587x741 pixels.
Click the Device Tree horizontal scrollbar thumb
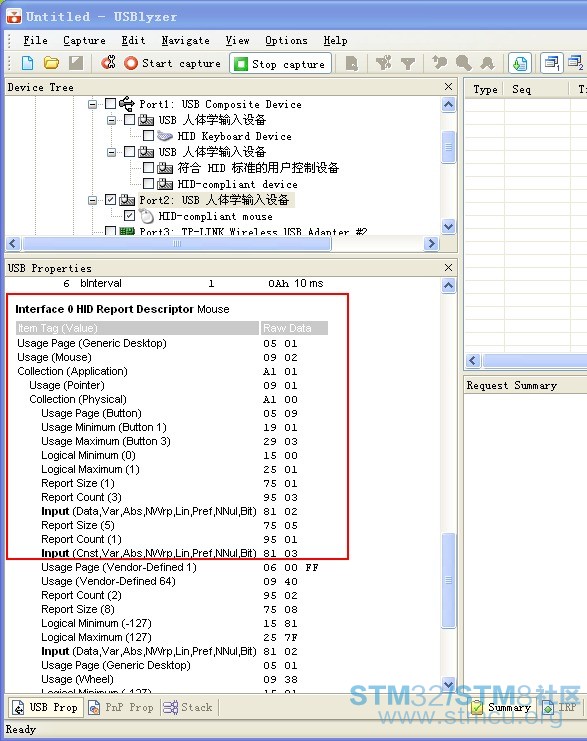tap(177, 243)
